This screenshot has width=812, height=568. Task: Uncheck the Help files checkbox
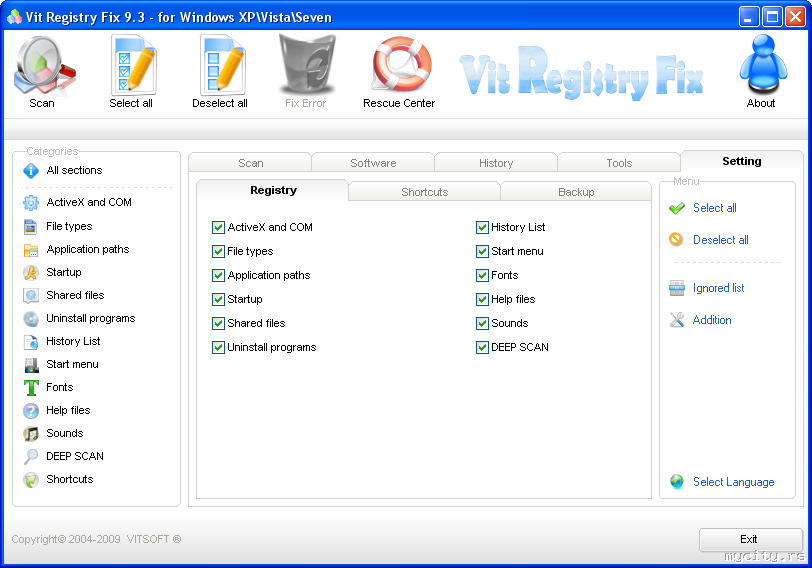[x=482, y=299]
